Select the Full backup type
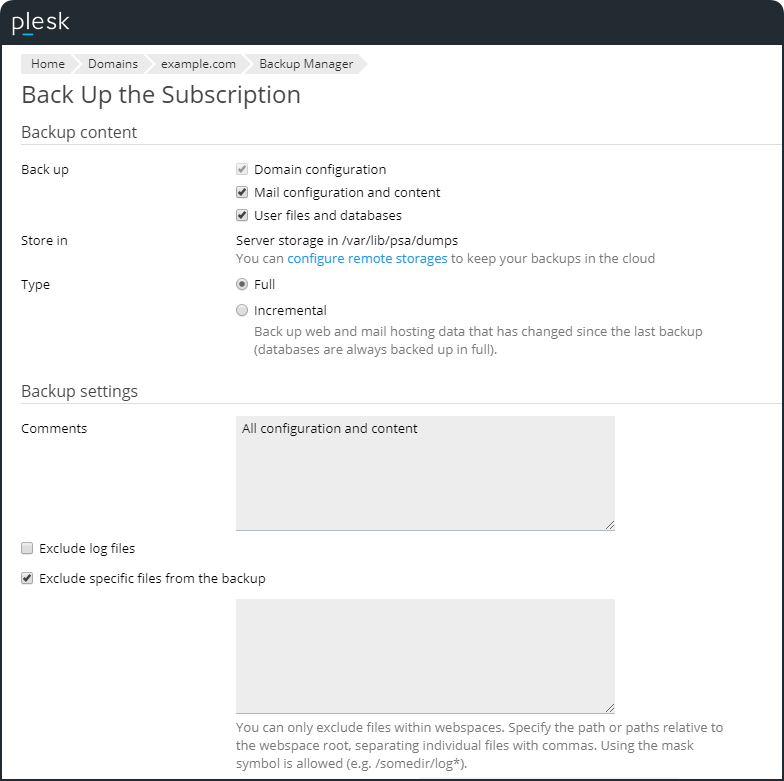This screenshot has height=781, width=784. (242, 285)
